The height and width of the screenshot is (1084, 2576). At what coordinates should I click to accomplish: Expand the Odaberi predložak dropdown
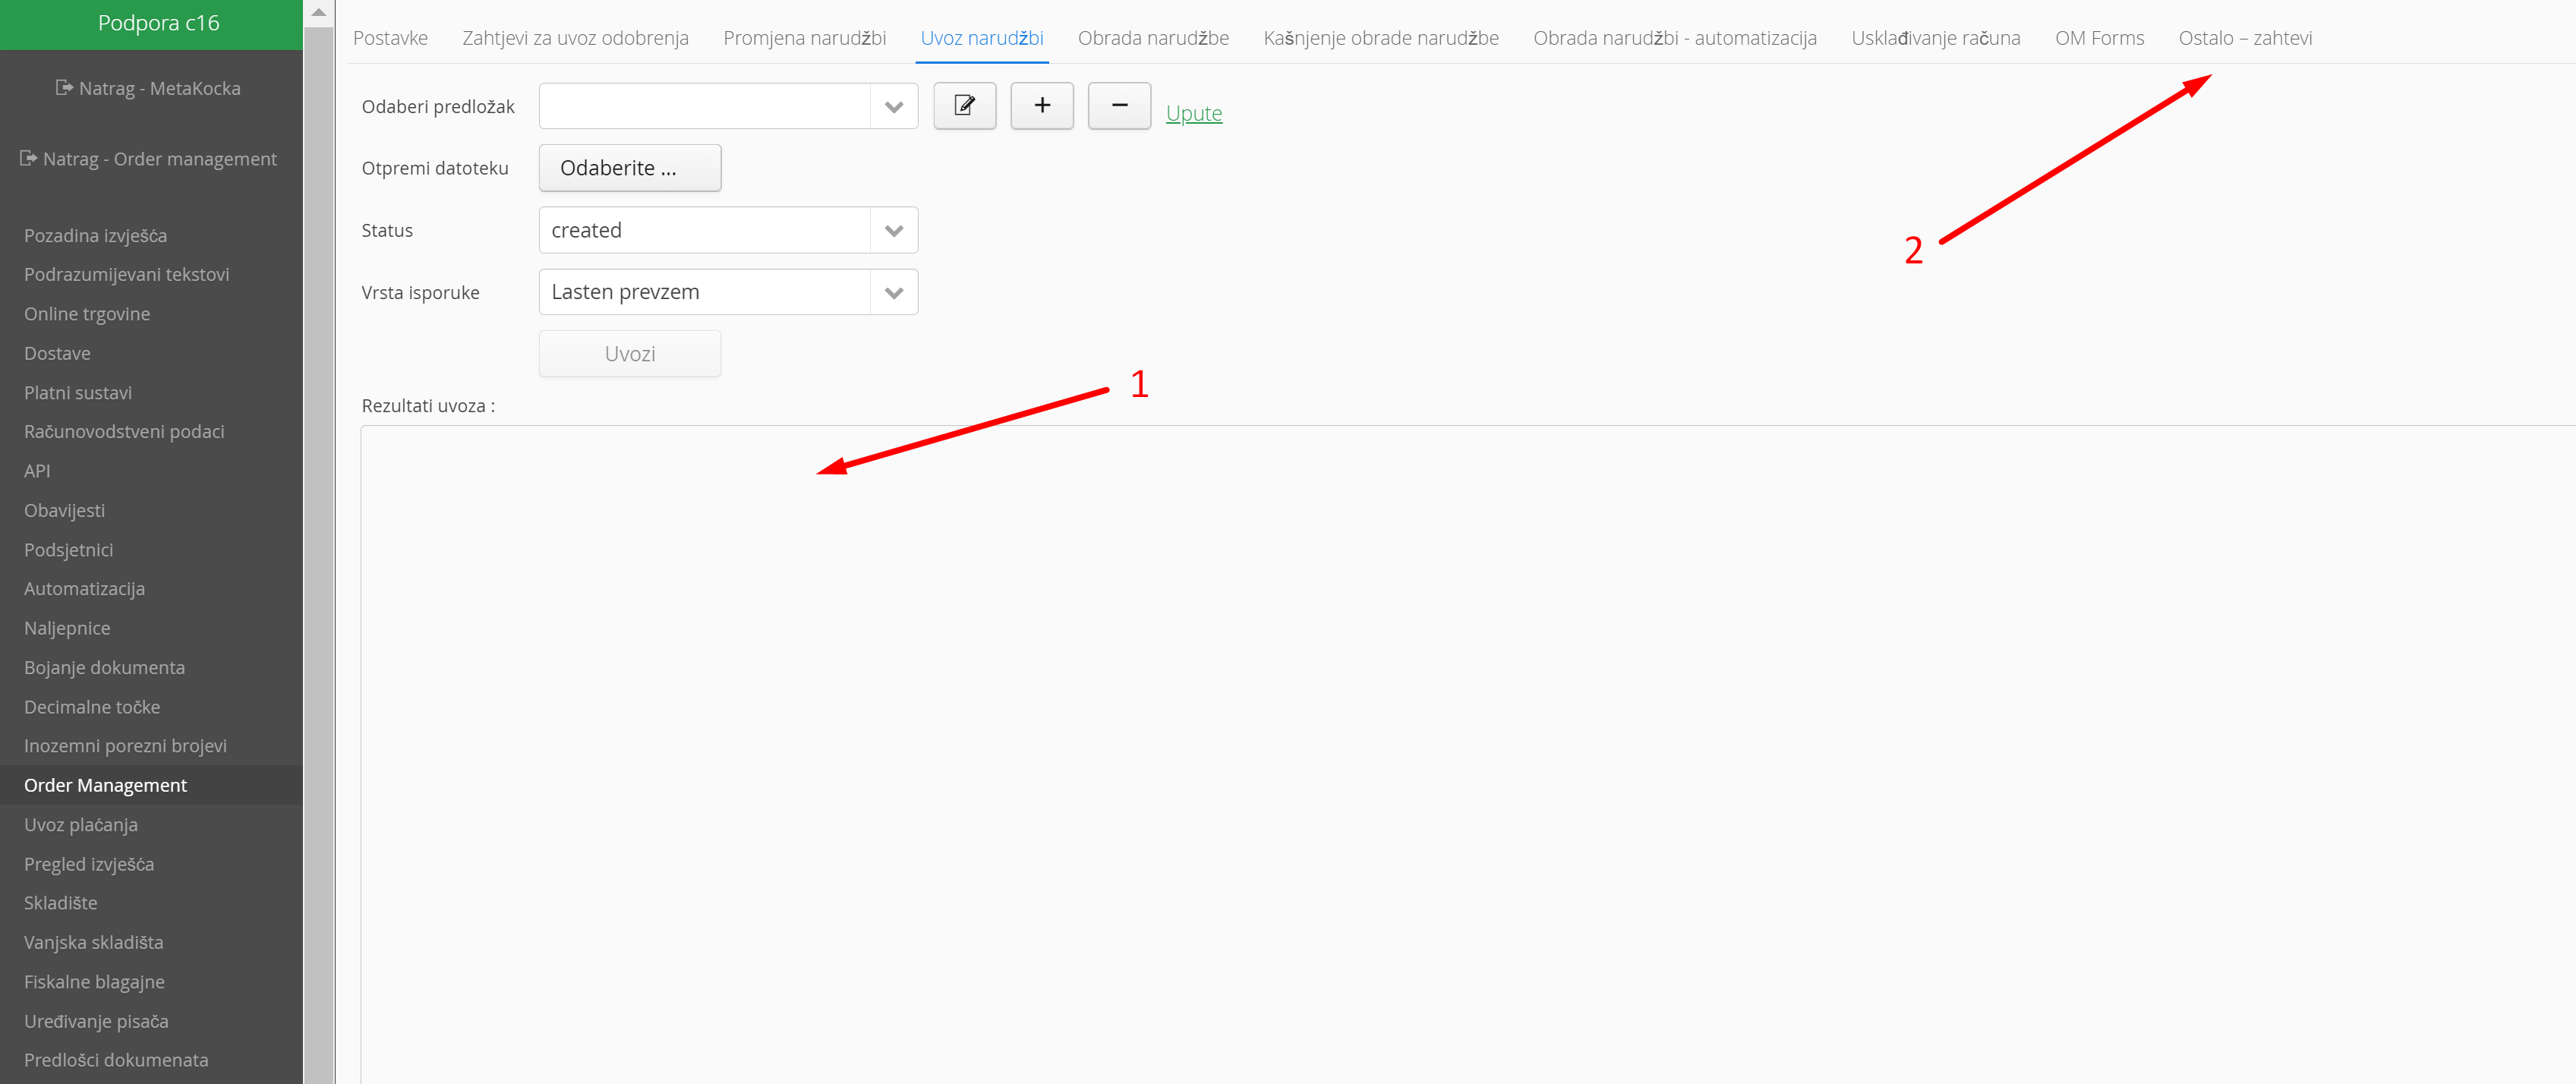[x=893, y=107]
